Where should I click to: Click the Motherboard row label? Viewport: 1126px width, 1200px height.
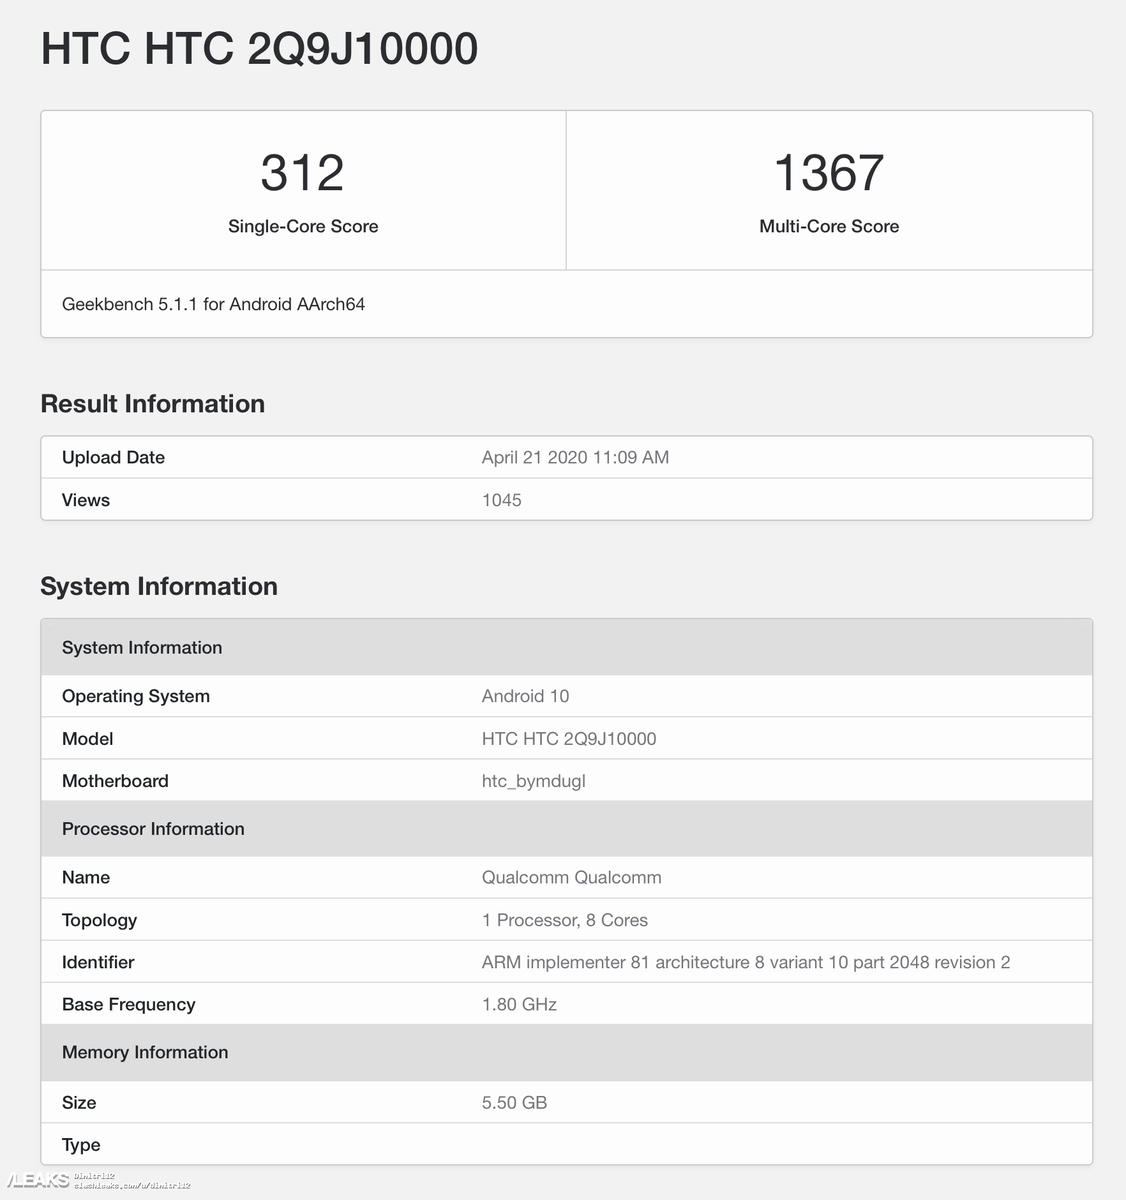(x=115, y=781)
